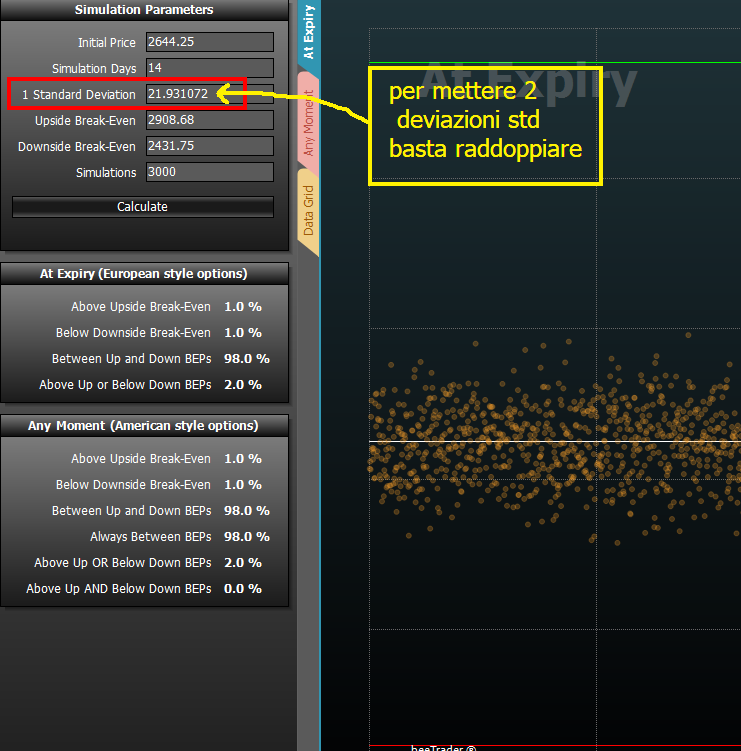The width and height of the screenshot is (741, 751).
Task: Select the Downside Break-Even field
Action: coord(210,146)
